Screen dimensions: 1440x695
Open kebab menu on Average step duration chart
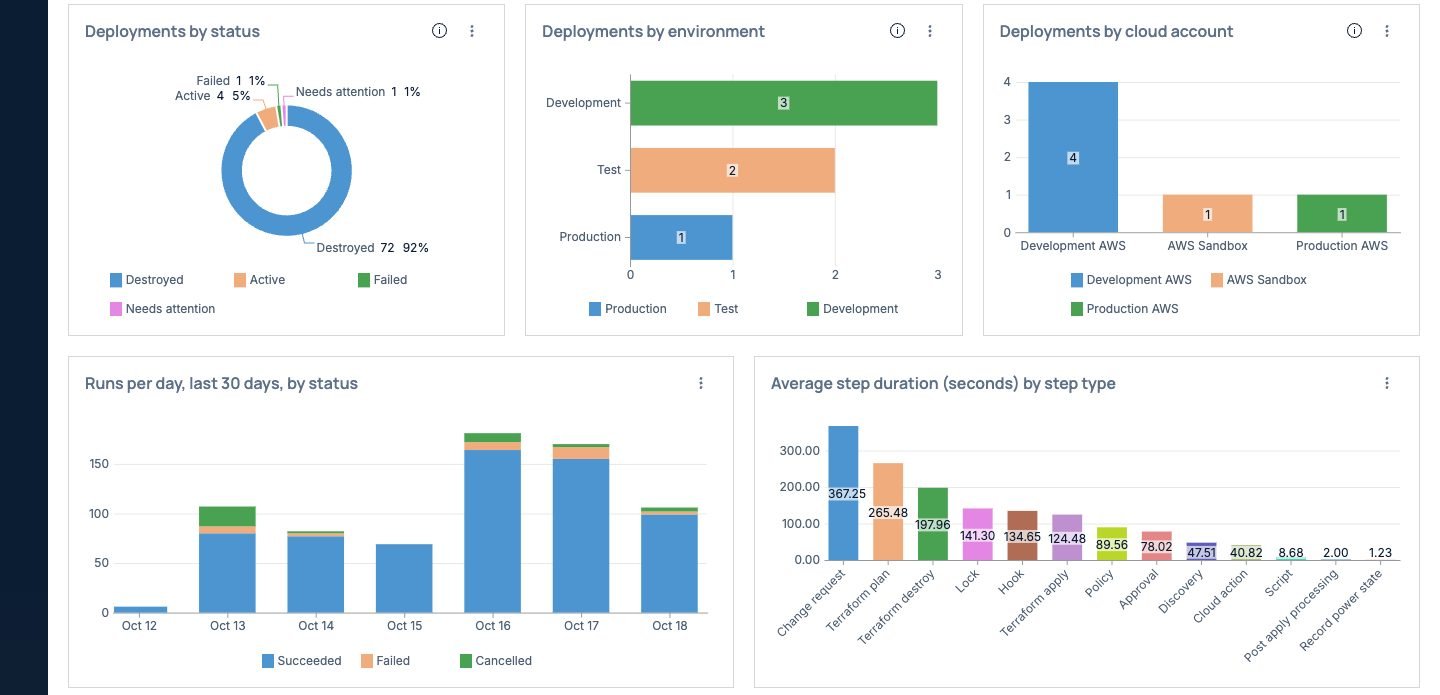(x=1387, y=383)
